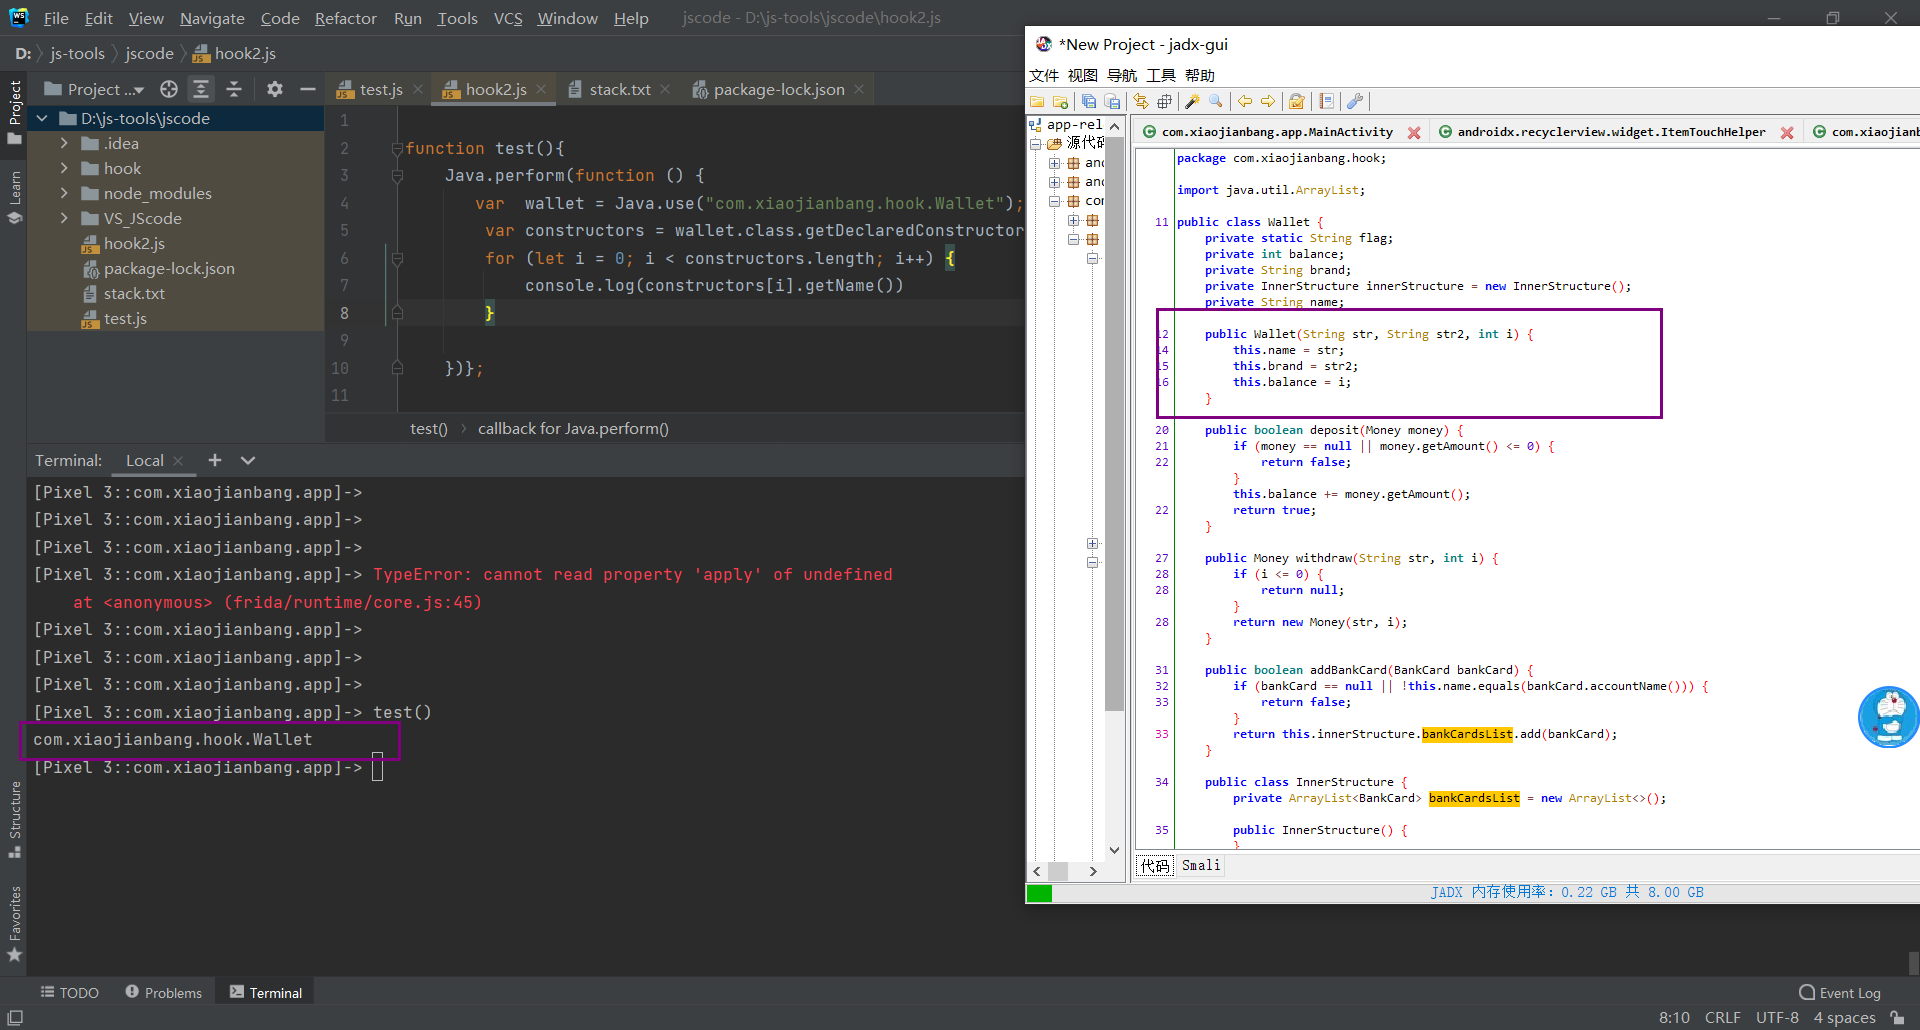The height and width of the screenshot is (1030, 1920).
Task: Click callback for Java.perform() breadcrumb
Action: click(x=573, y=428)
